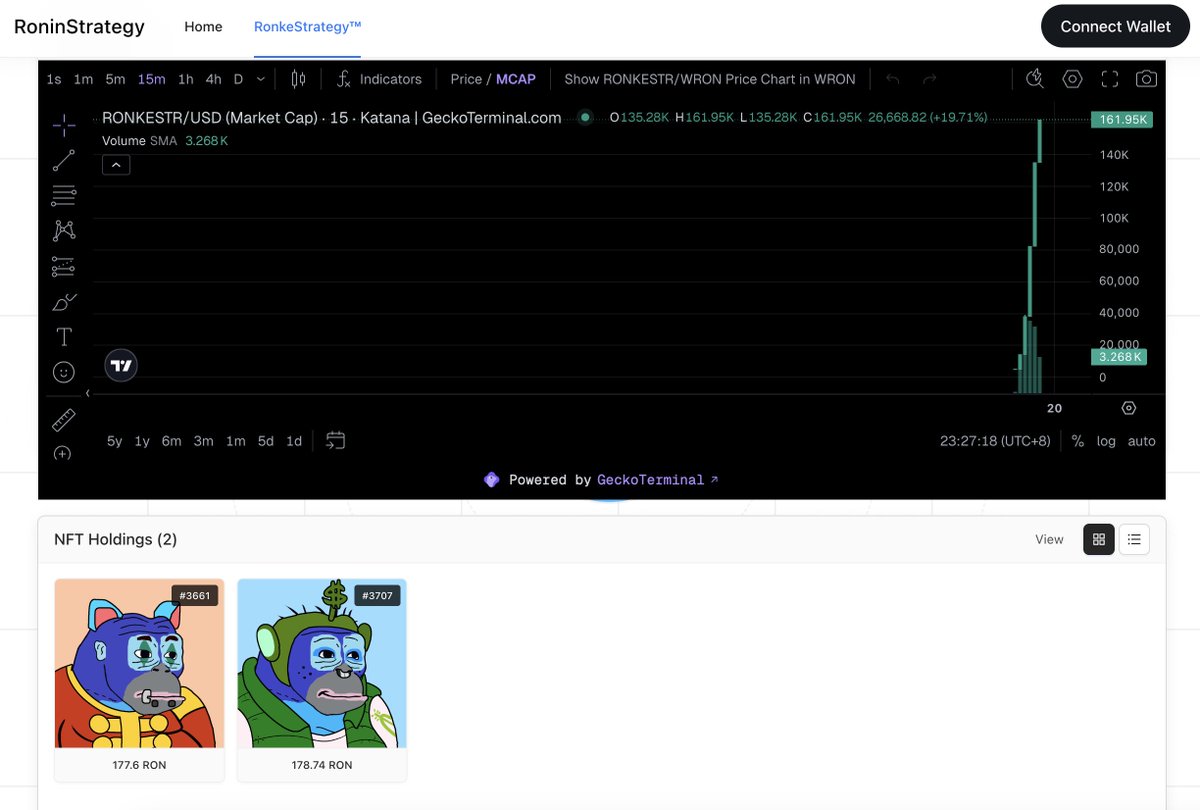The height and width of the screenshot is (810, 1200).
Task: Set bottom chart range to 1m
Action: pos(235,441)
